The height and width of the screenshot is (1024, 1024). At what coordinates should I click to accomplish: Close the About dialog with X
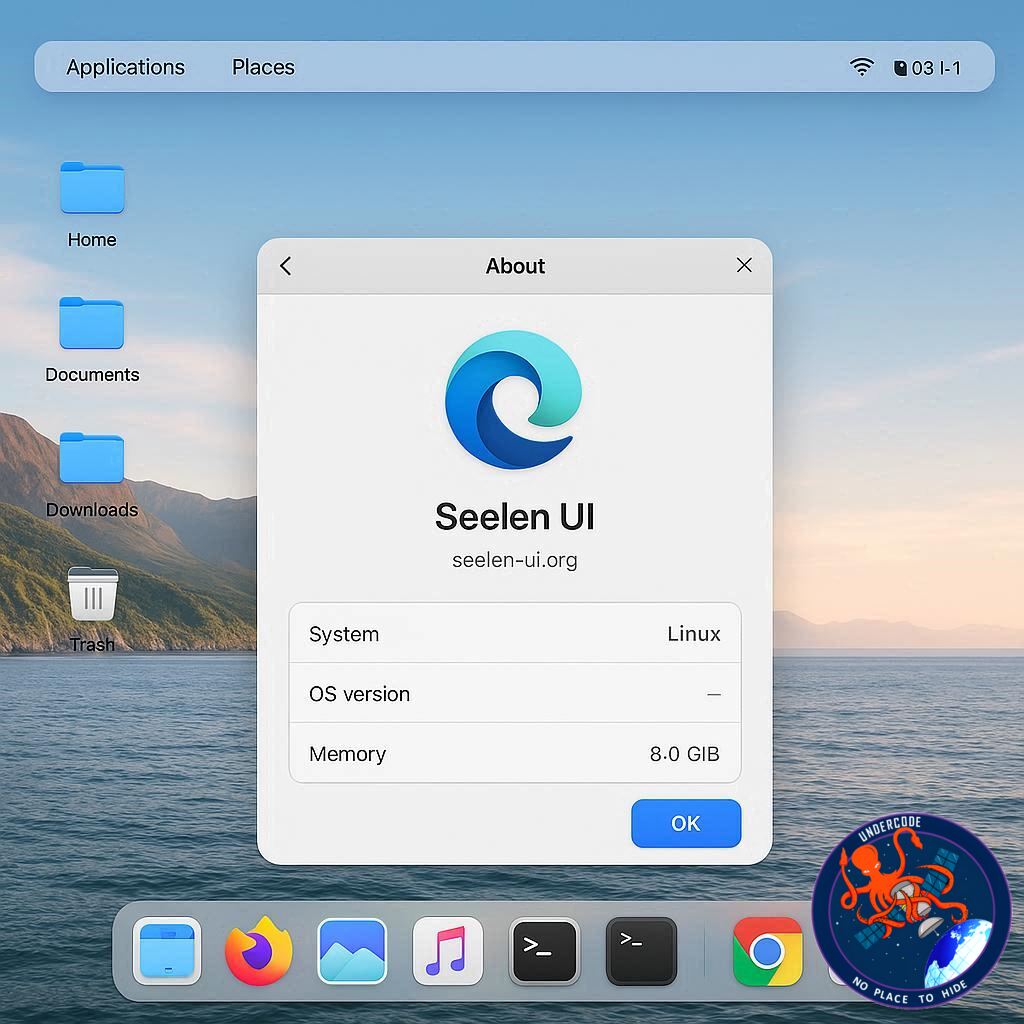(744, 265)
